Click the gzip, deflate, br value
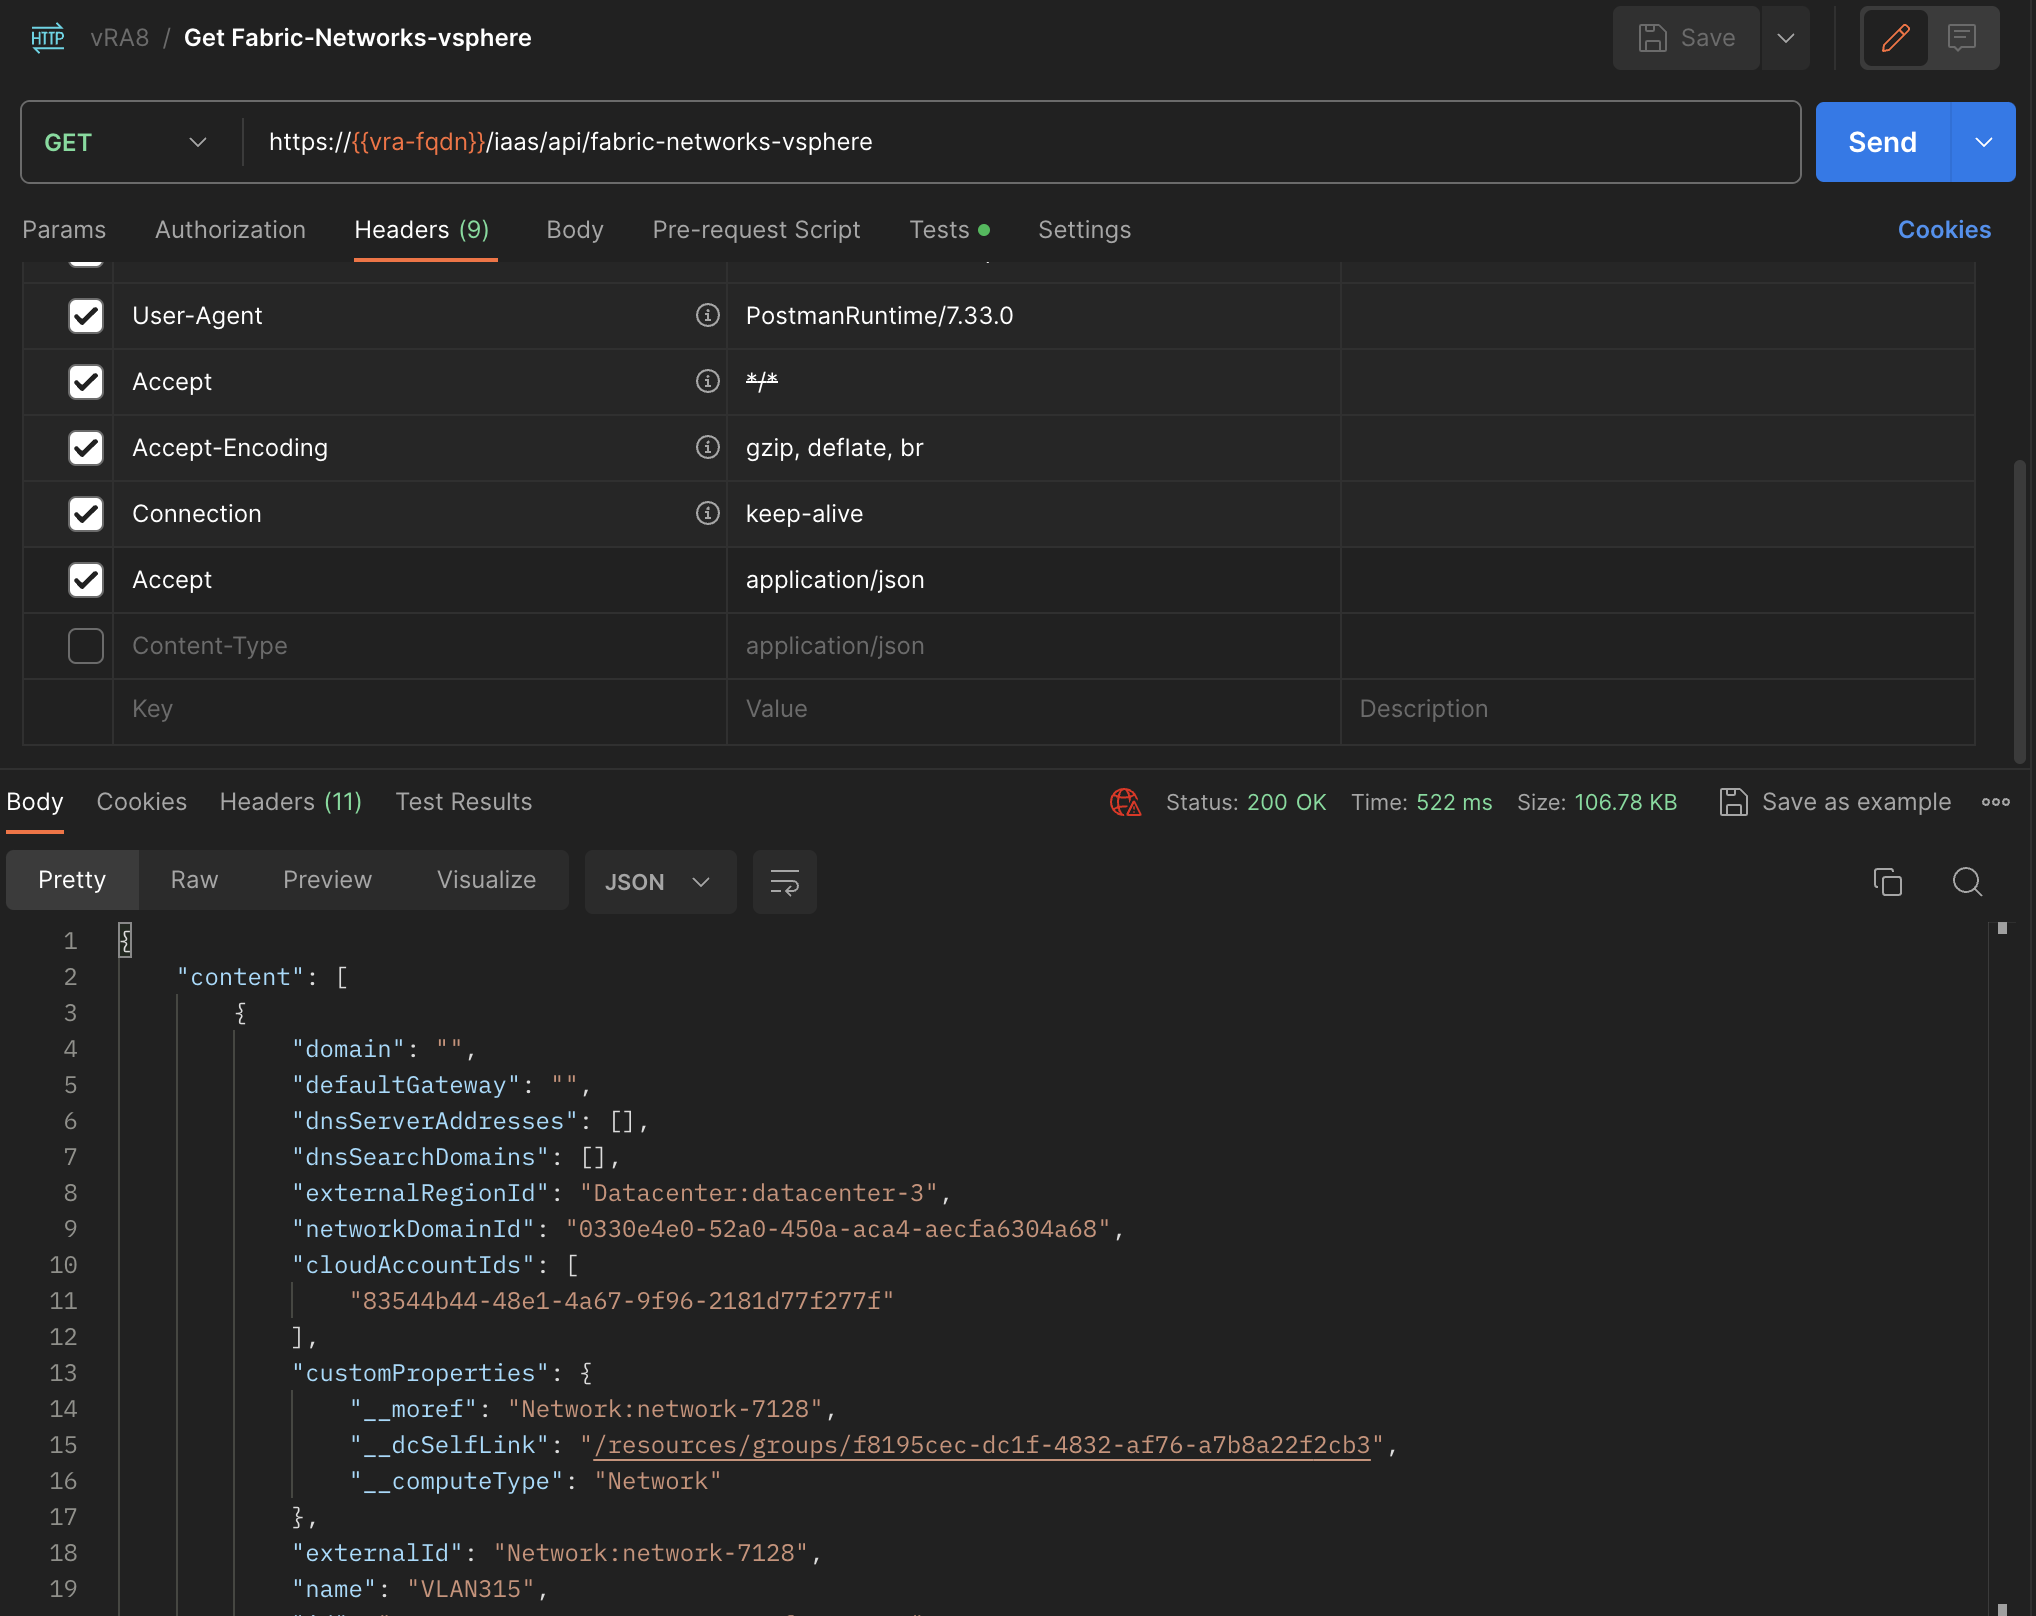Screen dimensions: 2036x1616 pos(834,448)
